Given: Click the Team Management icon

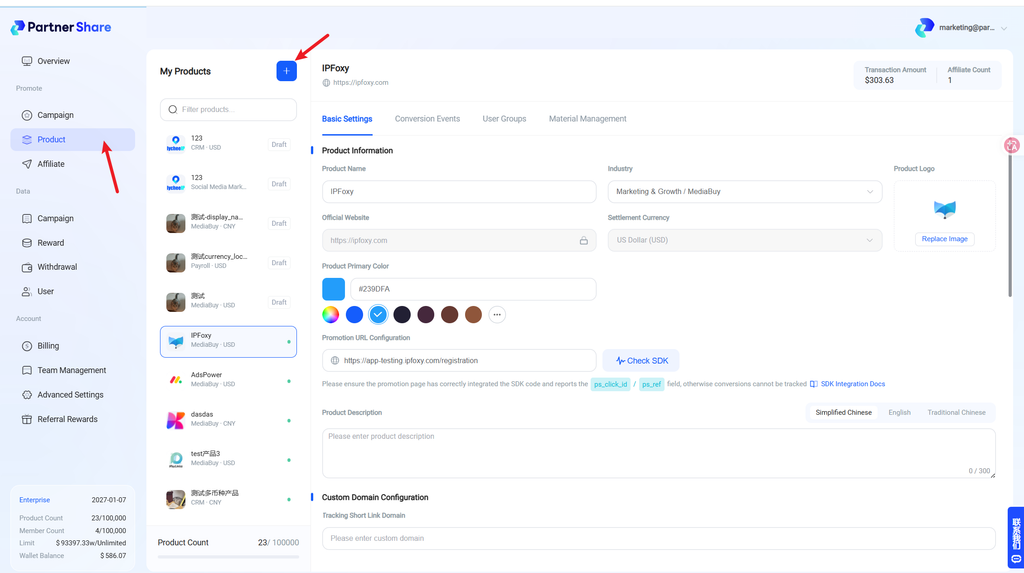Looking at the screenshot, I should pyautogui.click(x=27, y=370).
